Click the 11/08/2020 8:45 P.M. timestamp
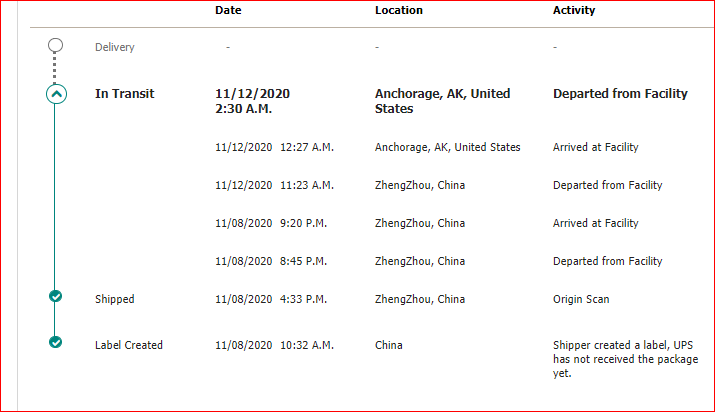The image size is (715, 412). click(270, 261)
